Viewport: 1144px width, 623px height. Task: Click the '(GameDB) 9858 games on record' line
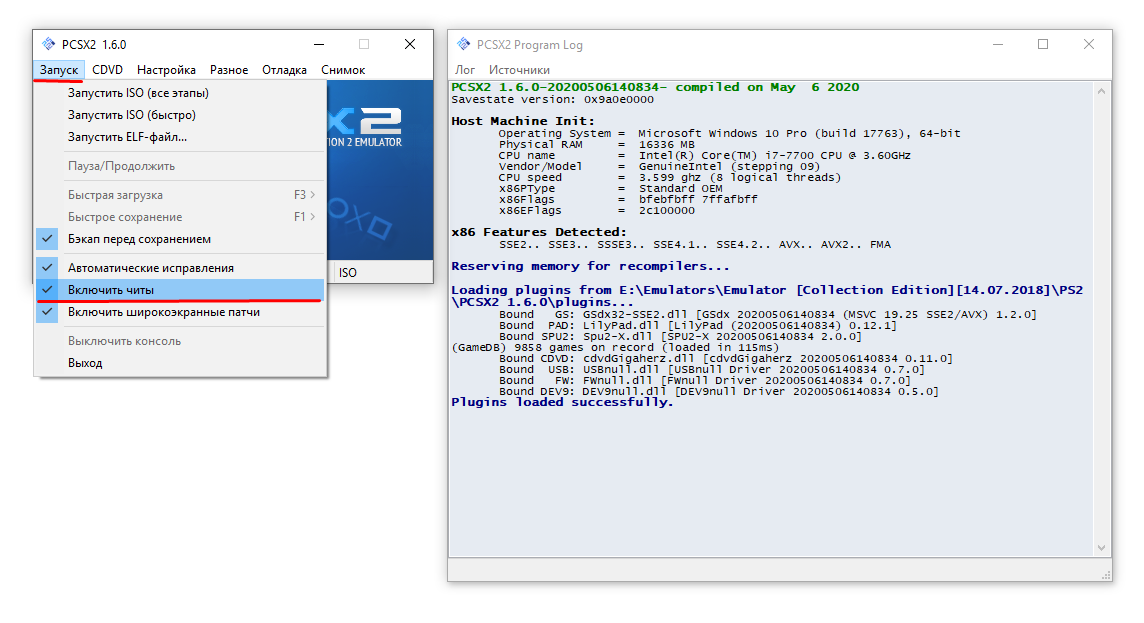coord(615,347)
